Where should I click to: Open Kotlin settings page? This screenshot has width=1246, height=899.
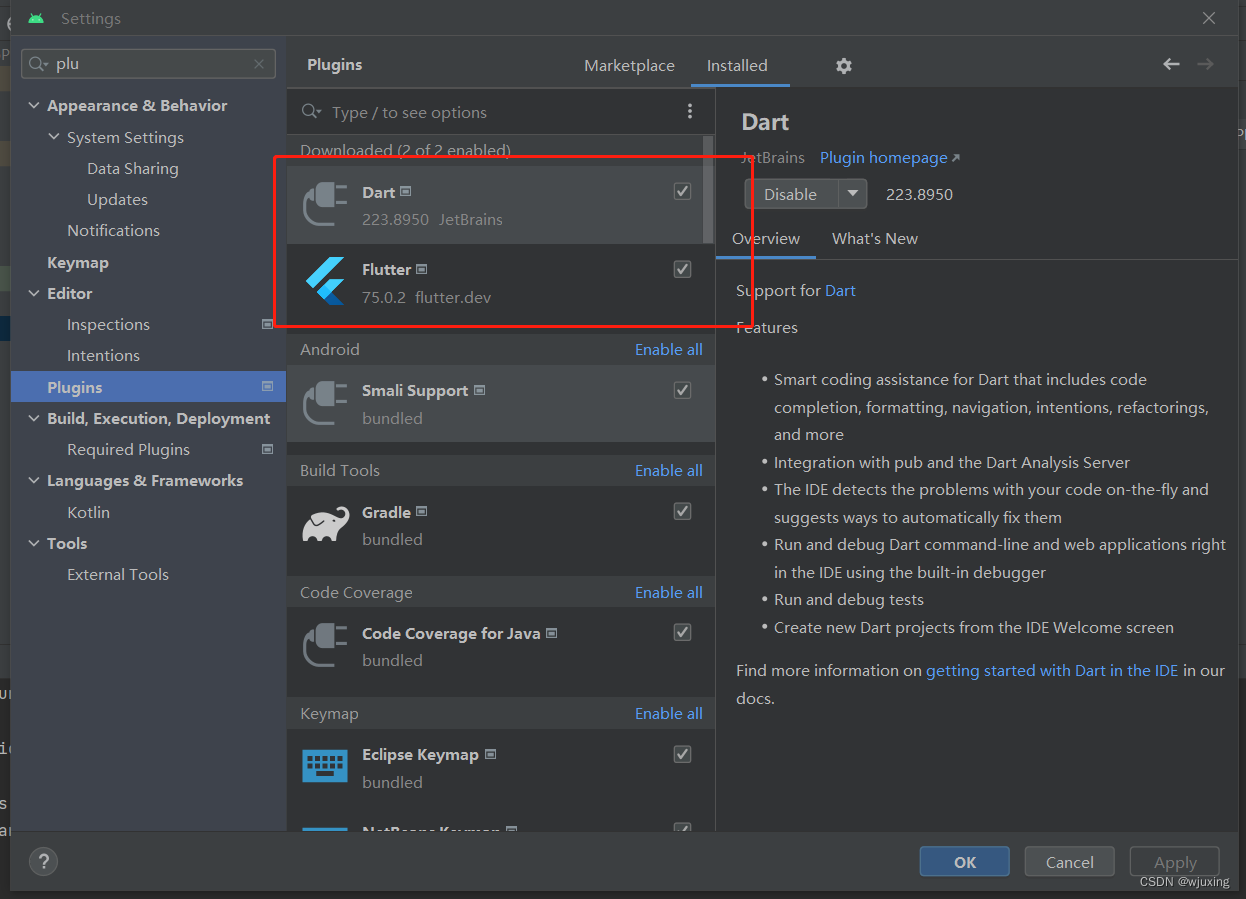point(88,512)
